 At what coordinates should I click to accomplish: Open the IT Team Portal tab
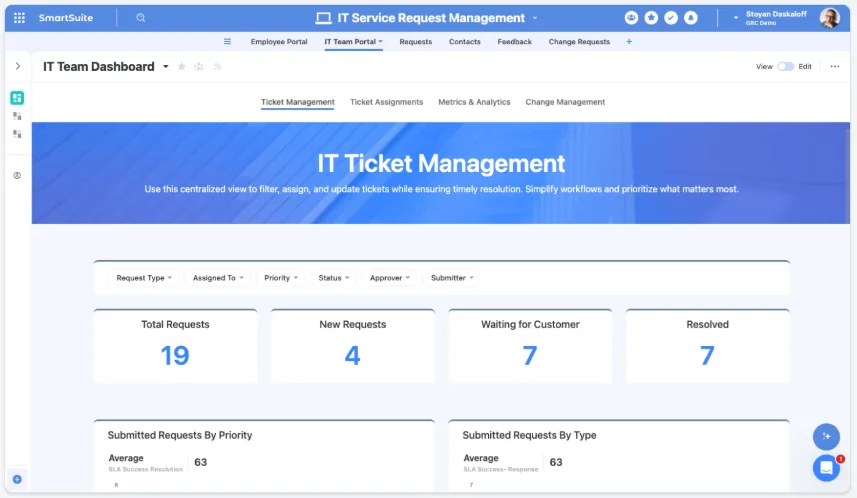point(353,42)
